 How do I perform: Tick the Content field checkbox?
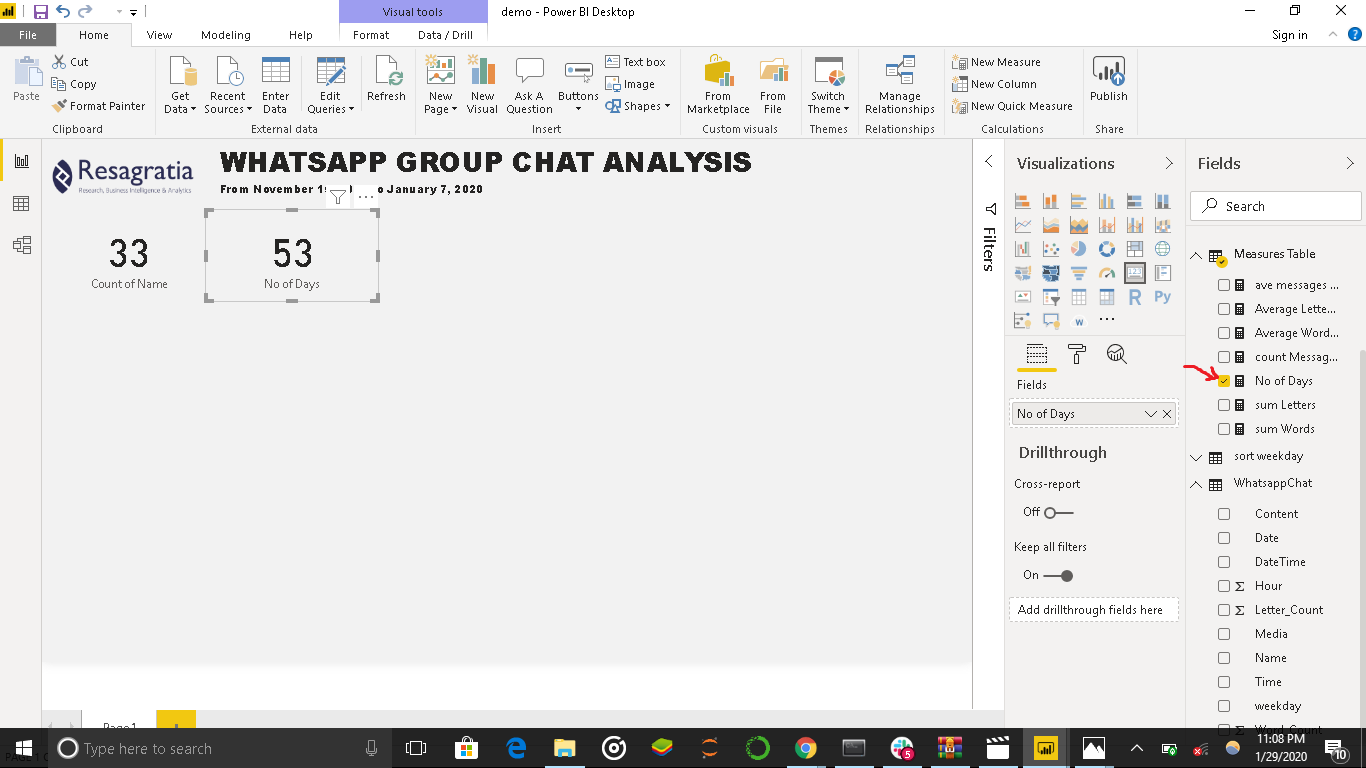tap(1224, 514)
